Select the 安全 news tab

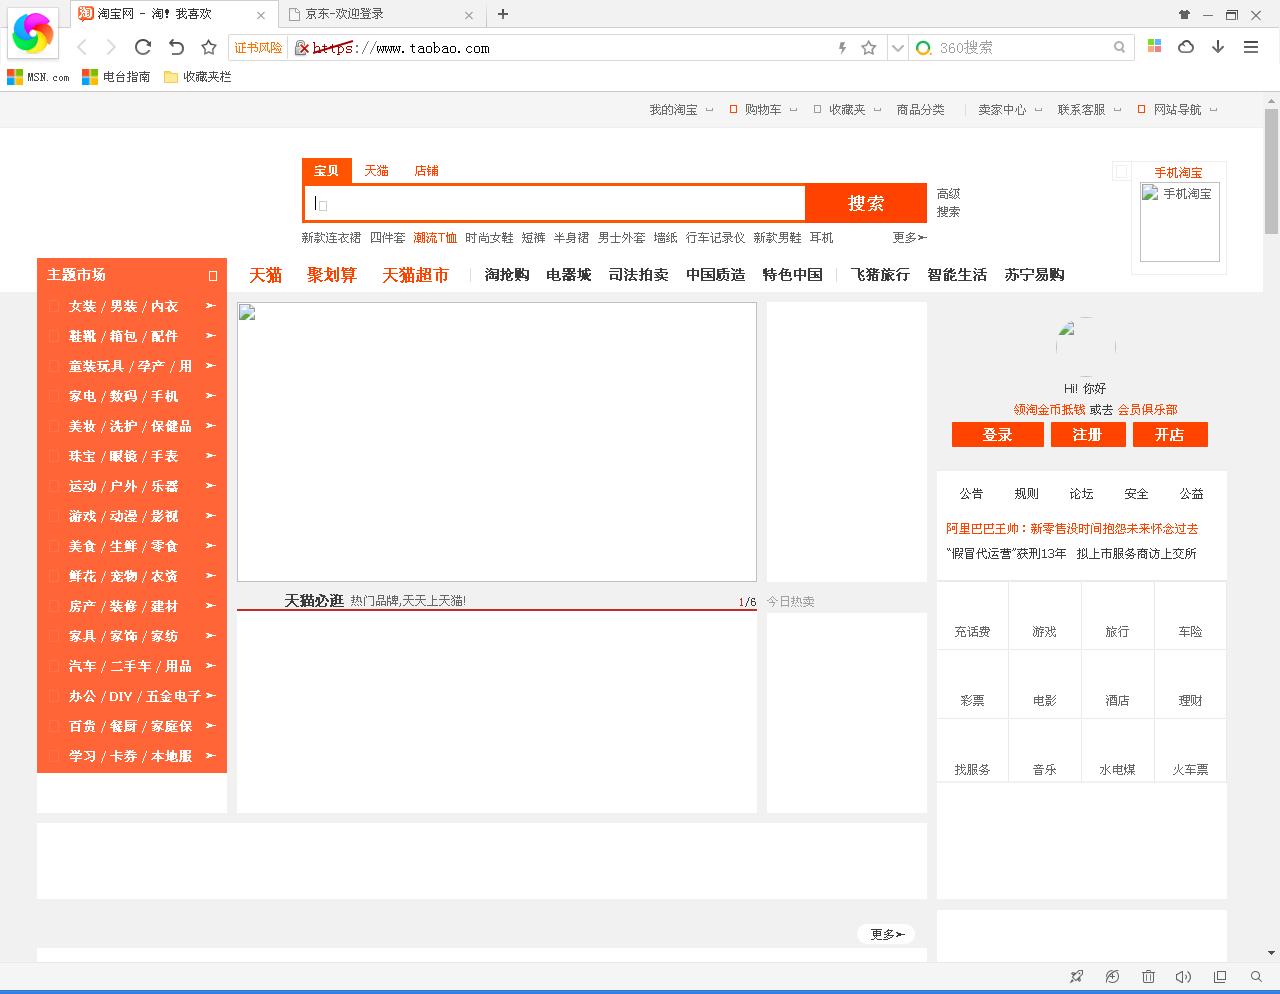point(1136,494)
